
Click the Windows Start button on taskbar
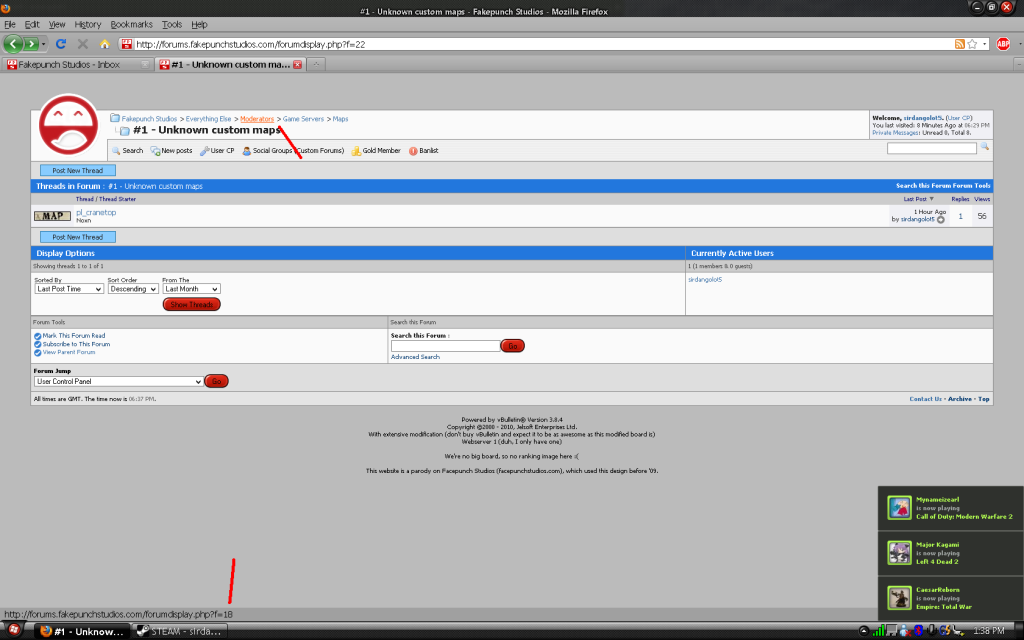point(13,631)
